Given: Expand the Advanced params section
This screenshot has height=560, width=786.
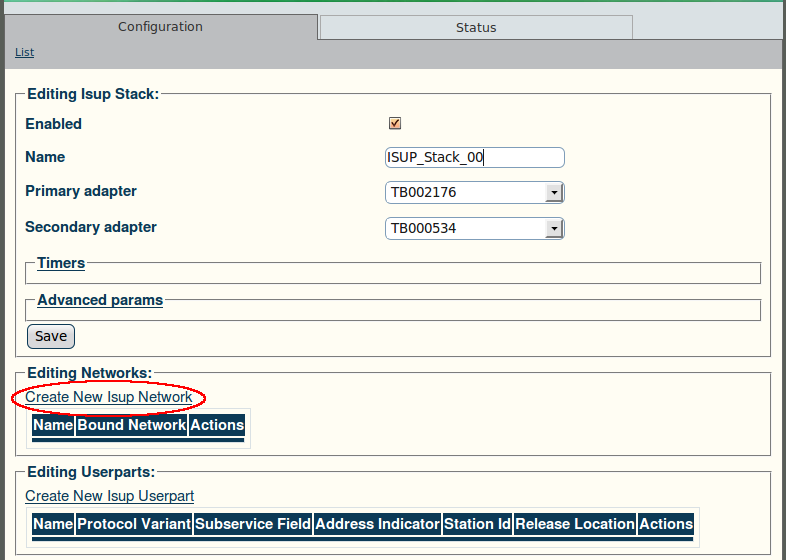Looking at the screenshot, I should tap(100, 300).
